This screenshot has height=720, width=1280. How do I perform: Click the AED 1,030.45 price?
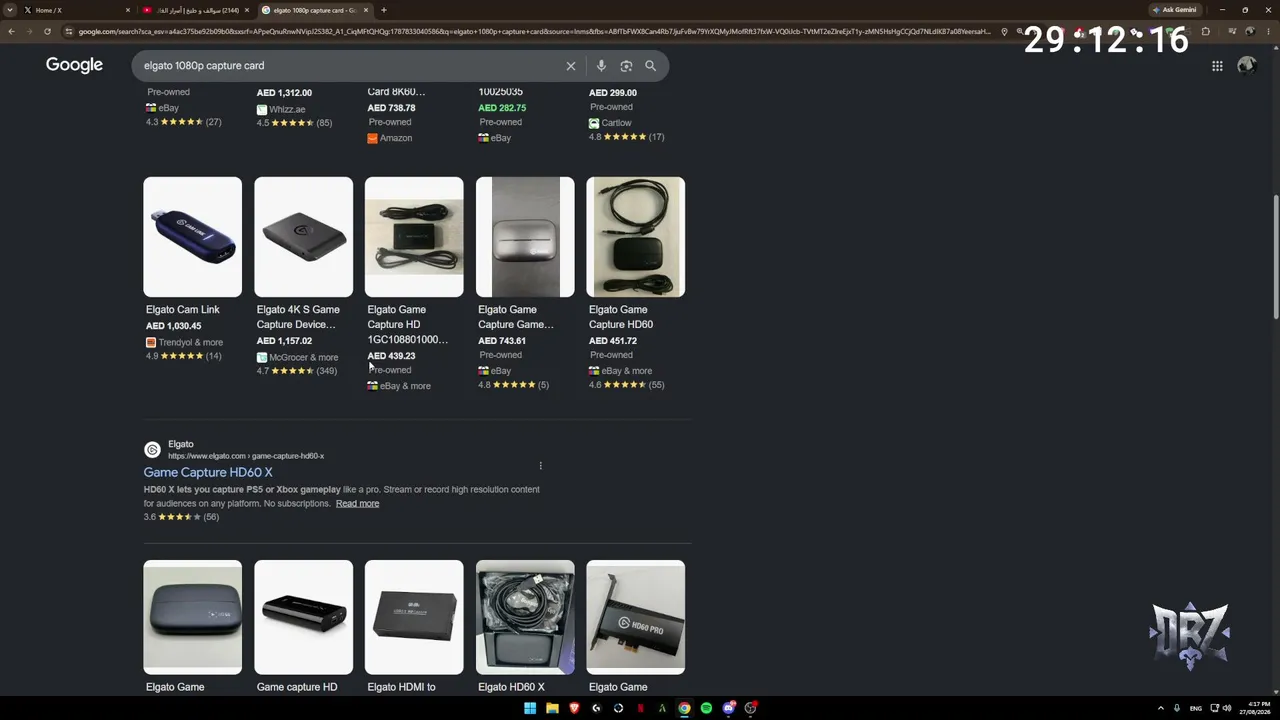174,326
